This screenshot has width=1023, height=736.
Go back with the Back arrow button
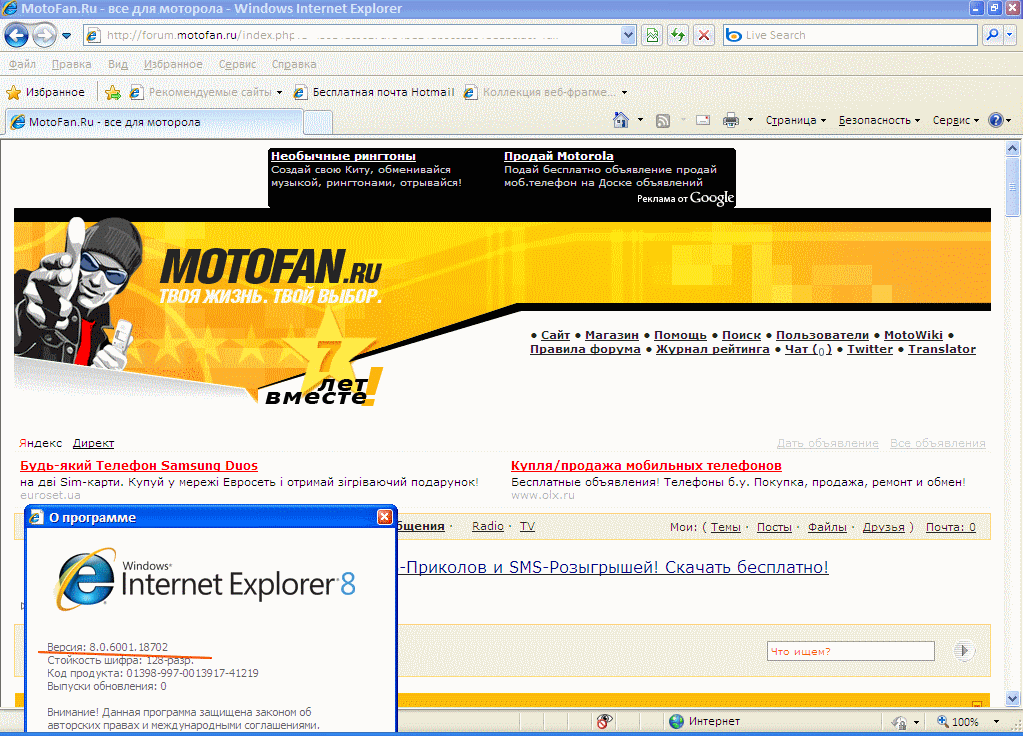pyautogui.click(x=16, y=35)
